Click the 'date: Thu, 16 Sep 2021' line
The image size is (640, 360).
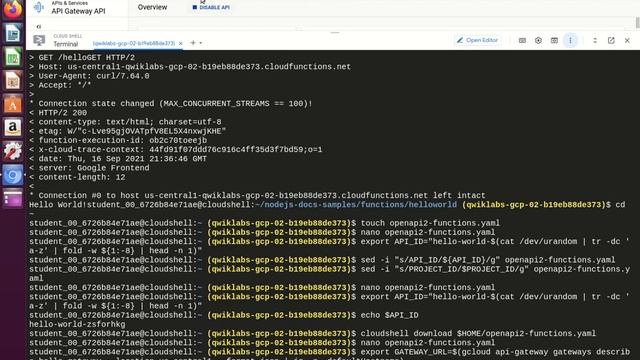coord(118,159)
